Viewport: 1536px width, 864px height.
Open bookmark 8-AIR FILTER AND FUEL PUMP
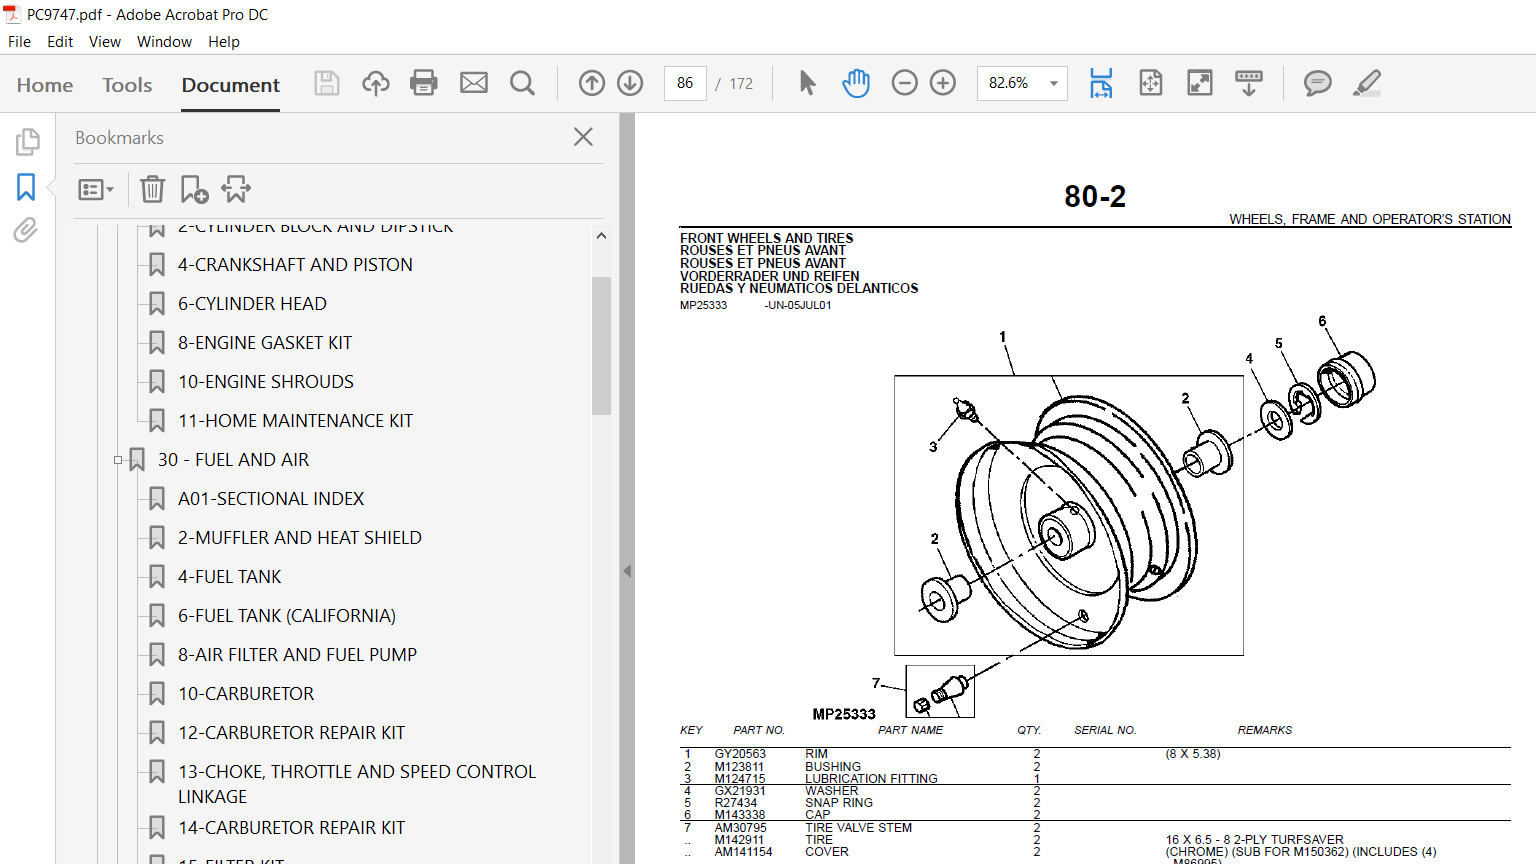click(x=297, y=655)
